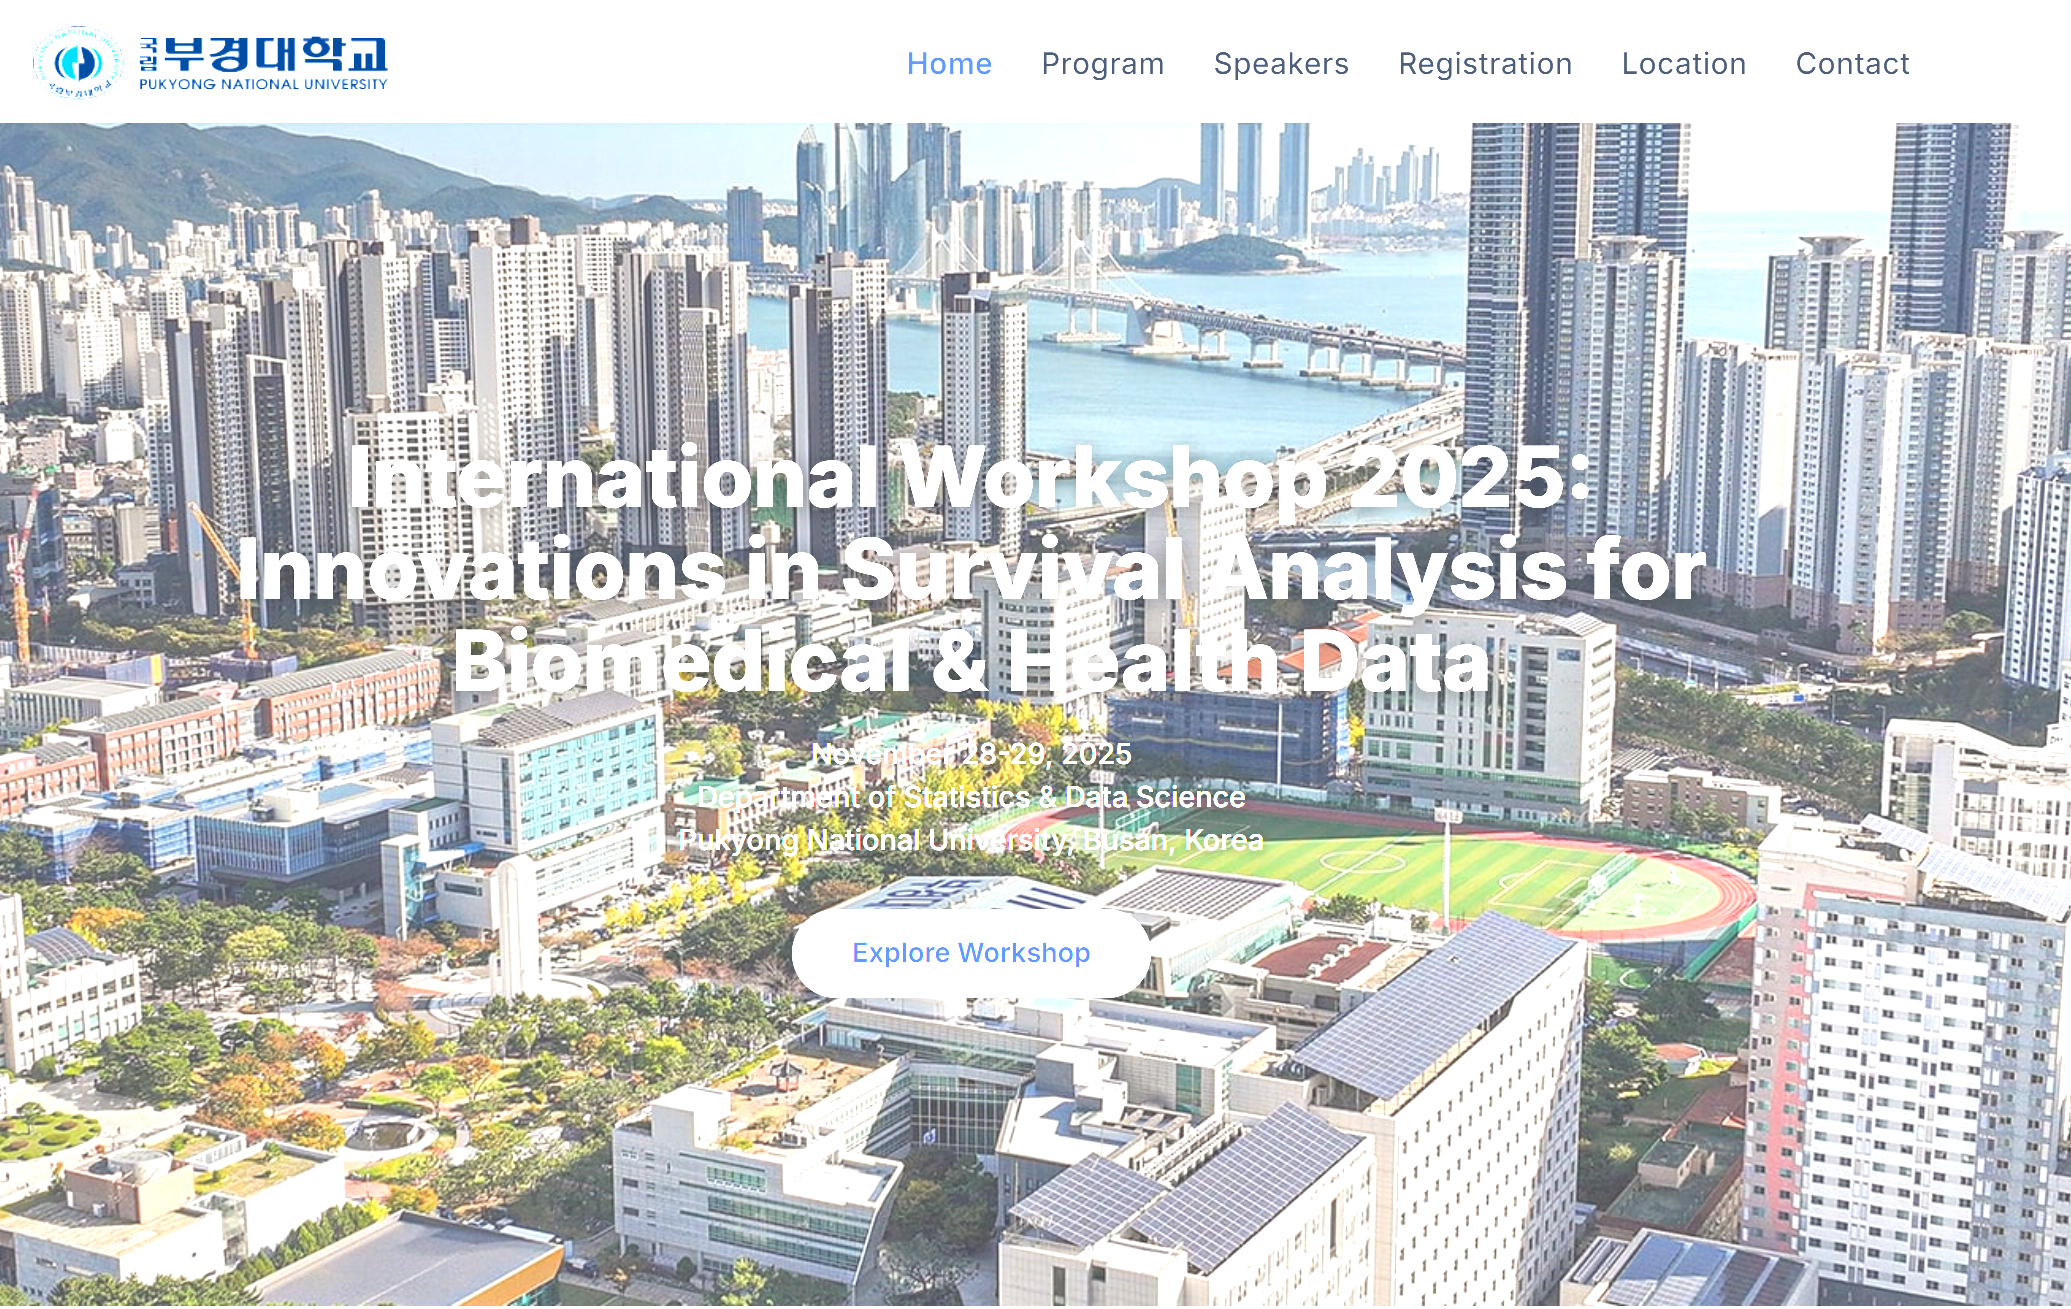Click 'PUKYONG NATIONAL UNIVERSITY' English logo text
Image resolution: width=2071 pixels, height=1309 pixels.
[x=263, y=85]
